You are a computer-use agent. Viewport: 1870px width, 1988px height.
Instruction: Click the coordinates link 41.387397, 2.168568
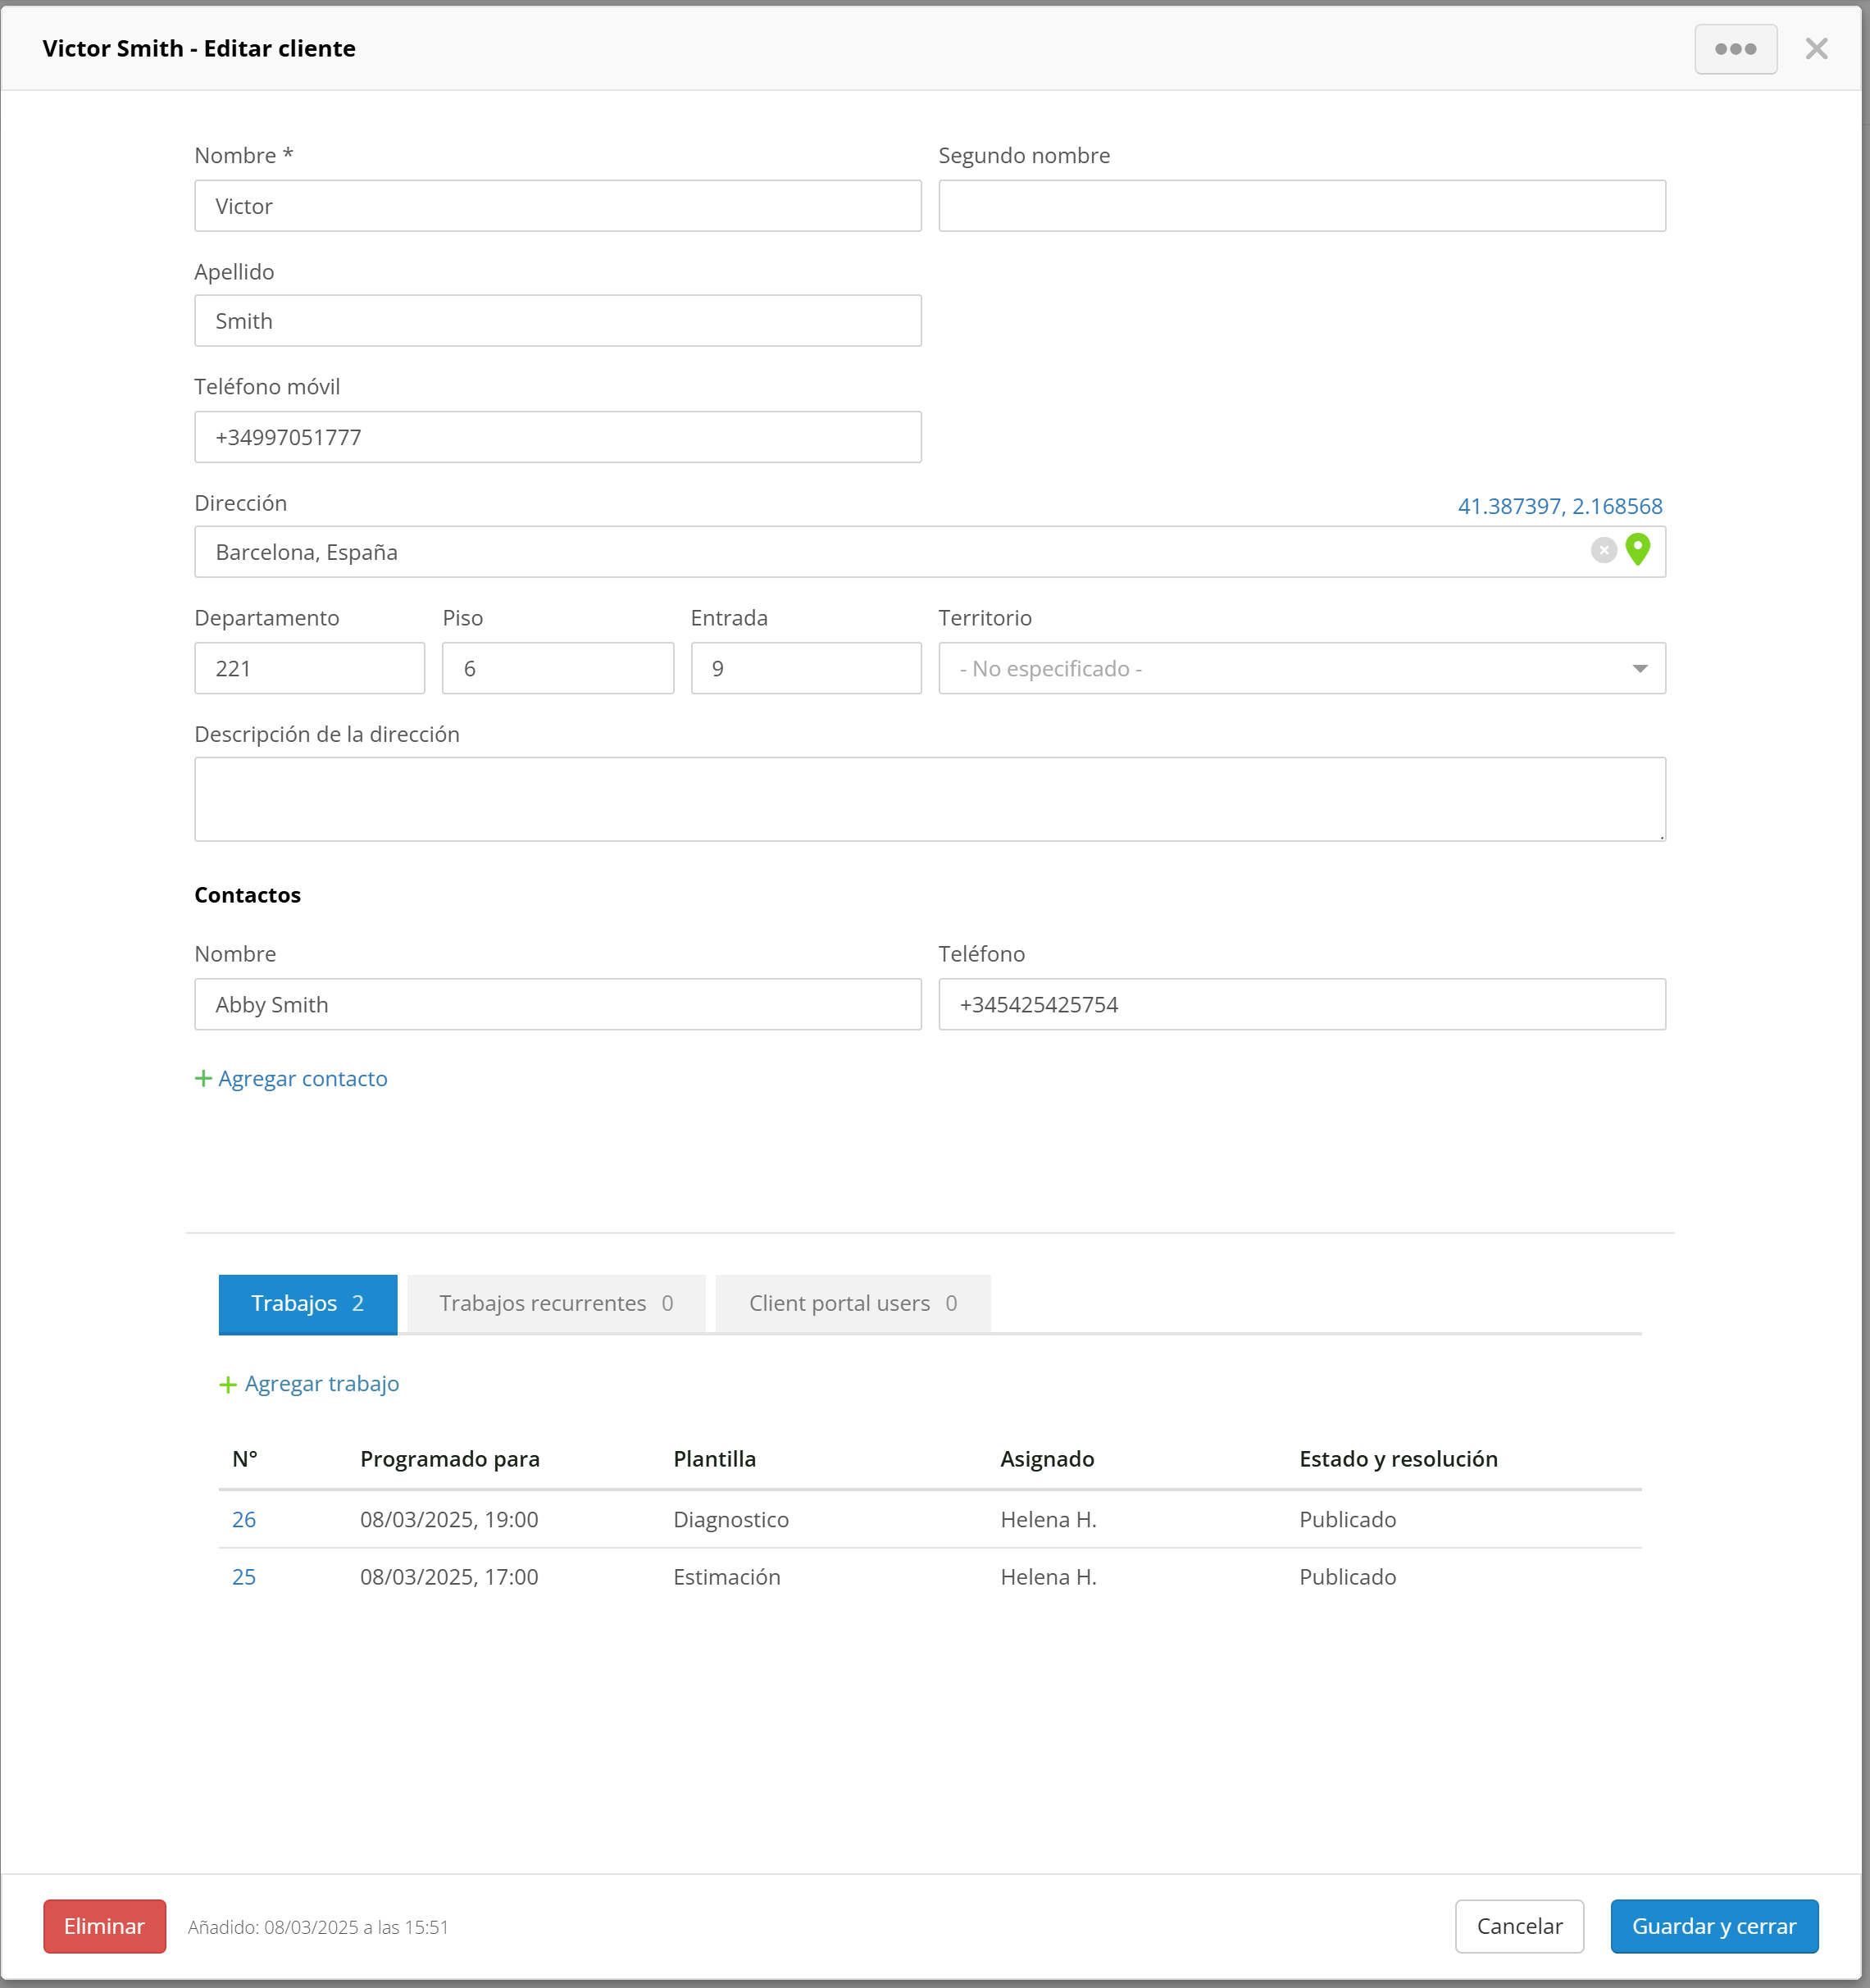(1559, 506)
